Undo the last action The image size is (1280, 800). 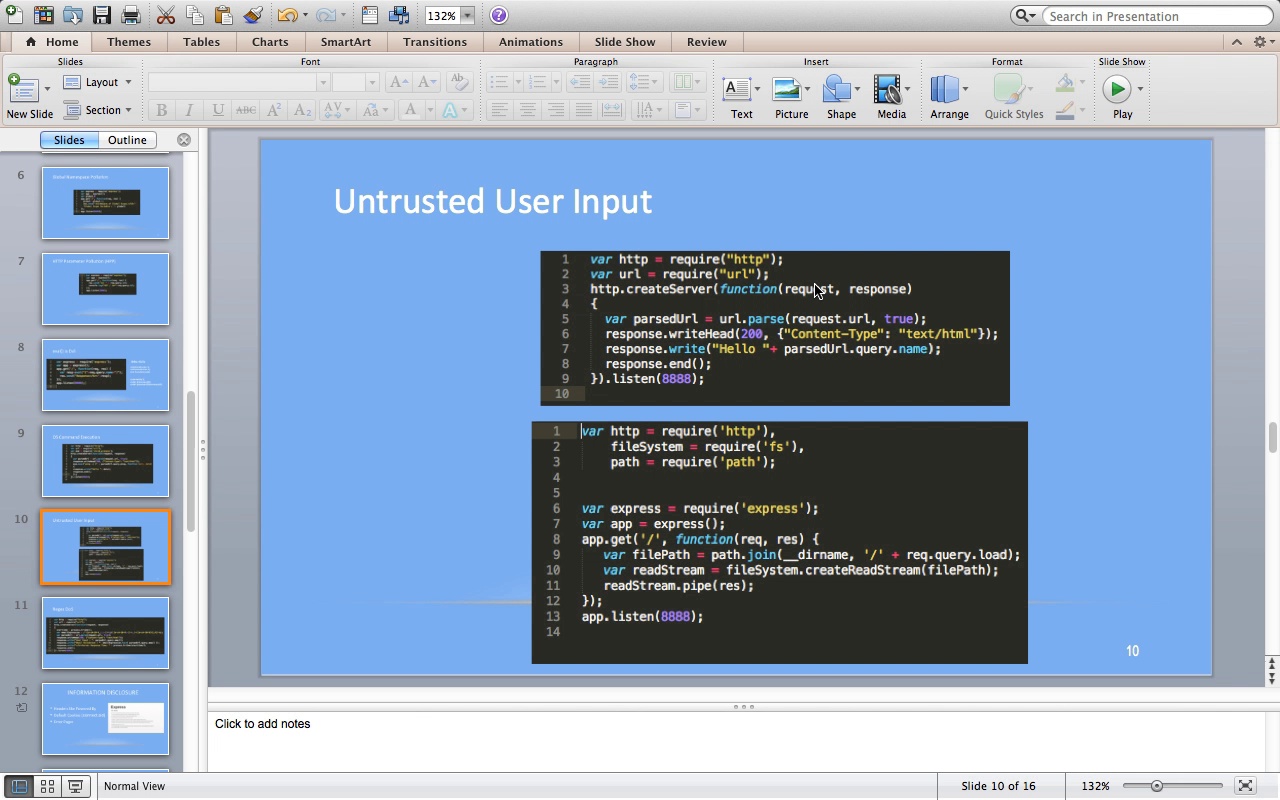287,15
